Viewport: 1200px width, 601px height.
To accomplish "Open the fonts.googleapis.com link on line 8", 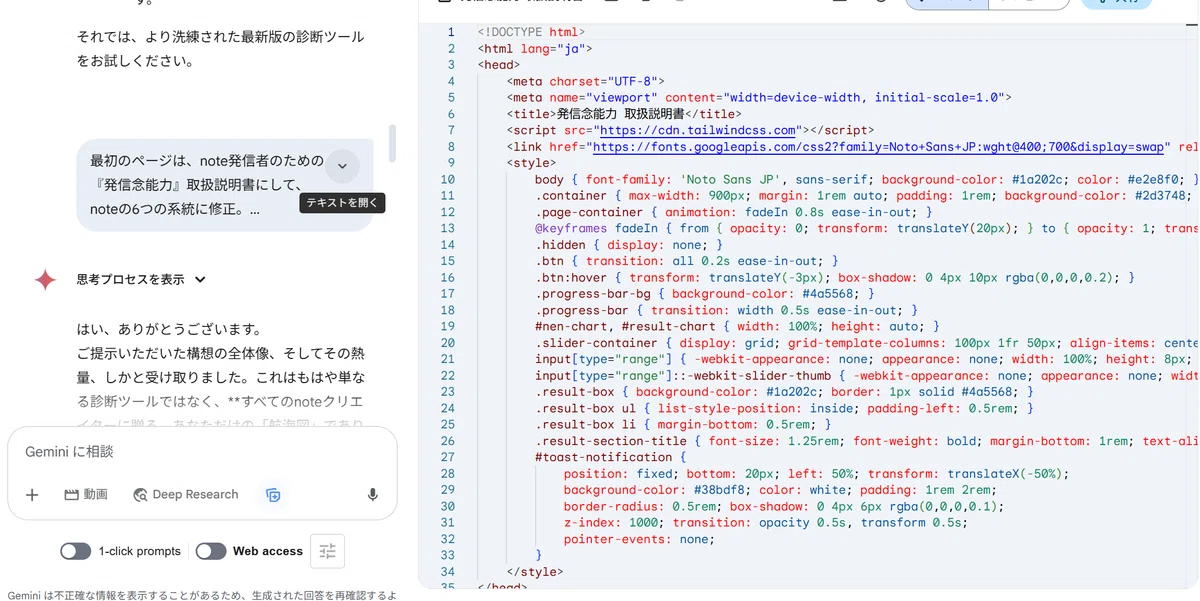I will (879, 147).
